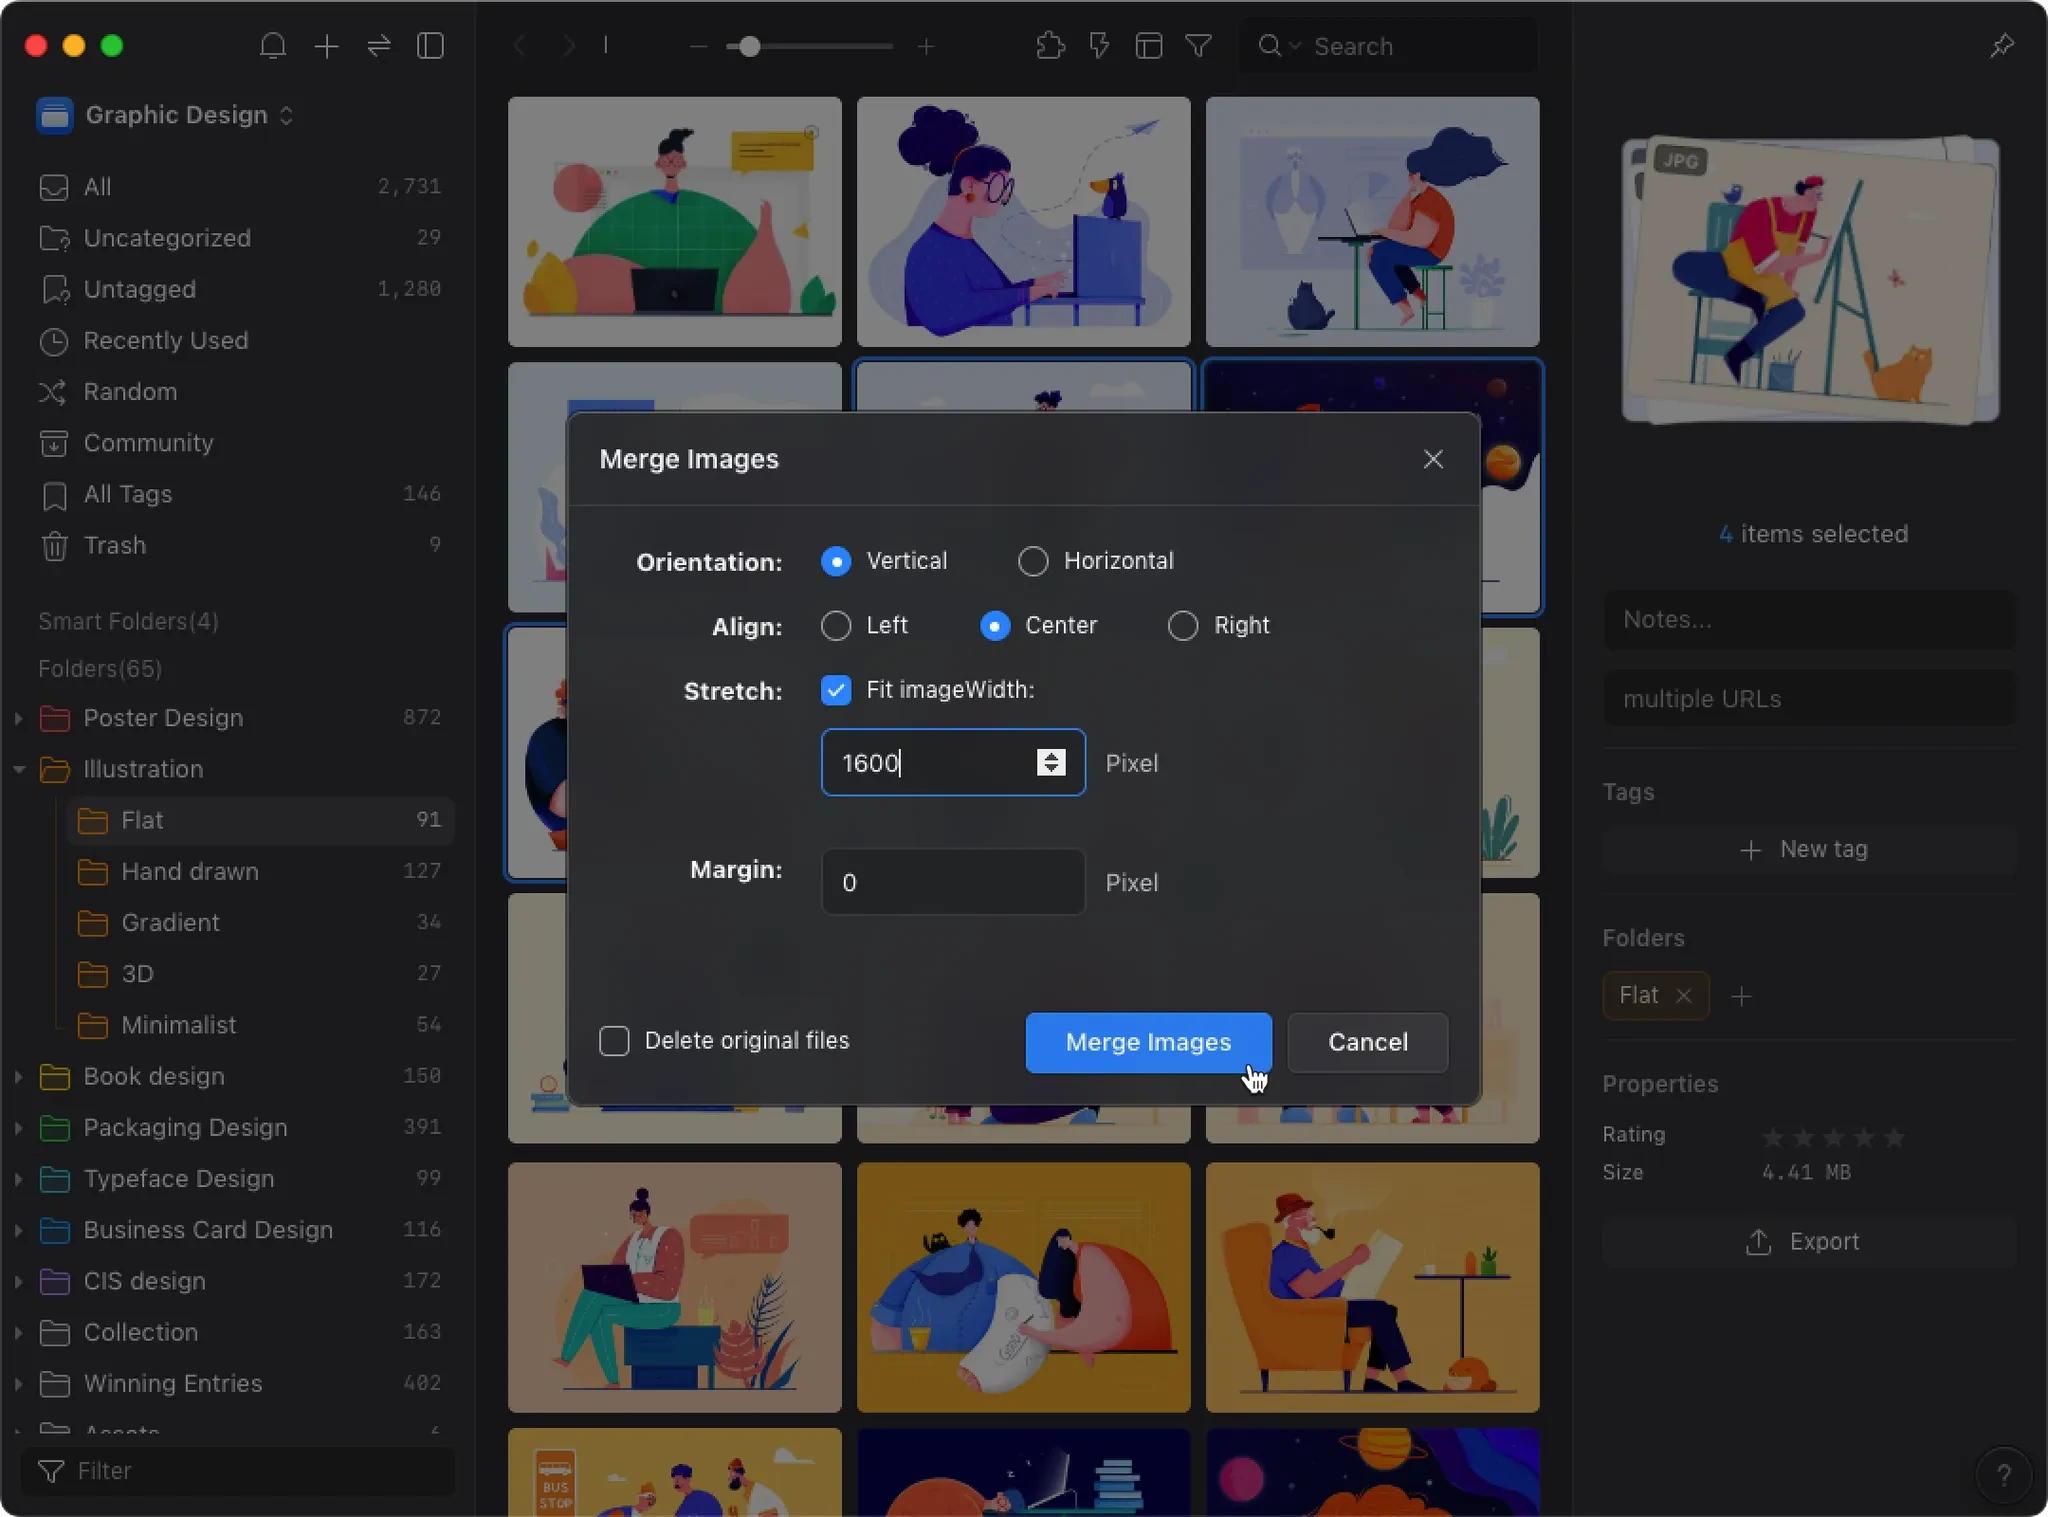Open the Collection folder
Image resolution: width=2048 pixels, height=1517 pixels.
point(240,1333)
